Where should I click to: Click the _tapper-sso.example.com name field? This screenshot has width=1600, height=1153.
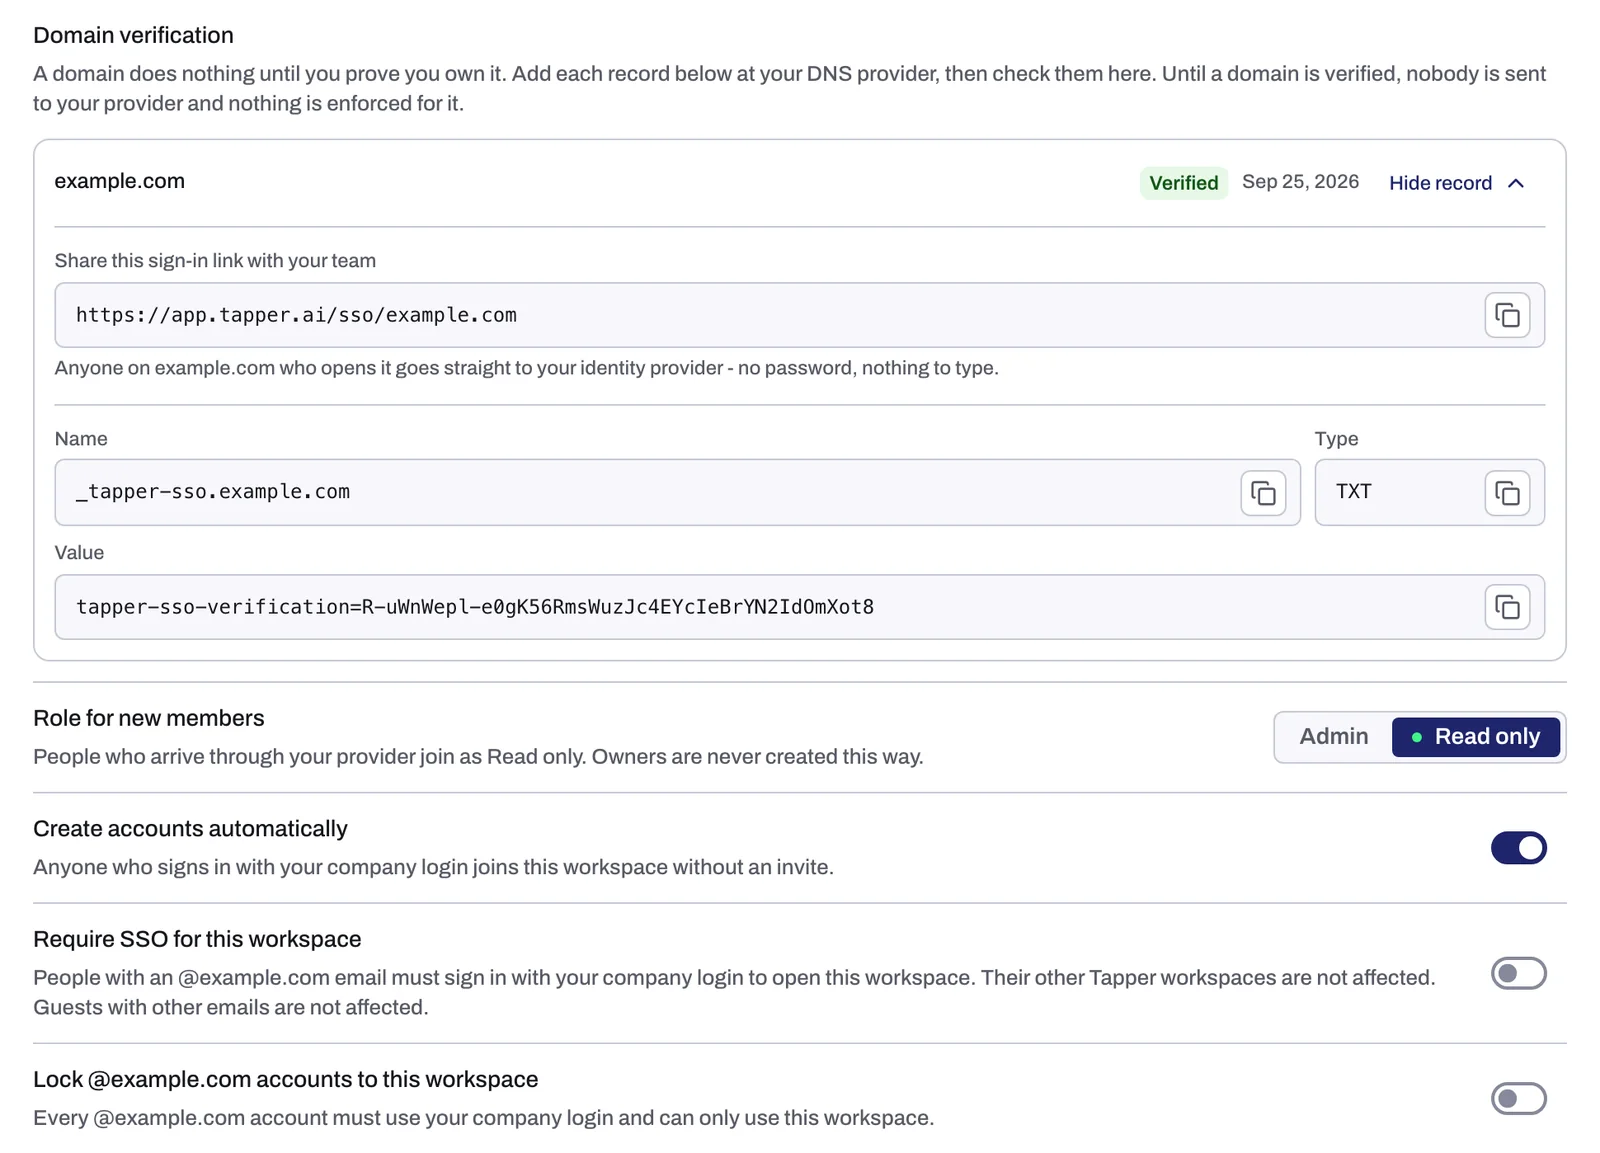677,492
